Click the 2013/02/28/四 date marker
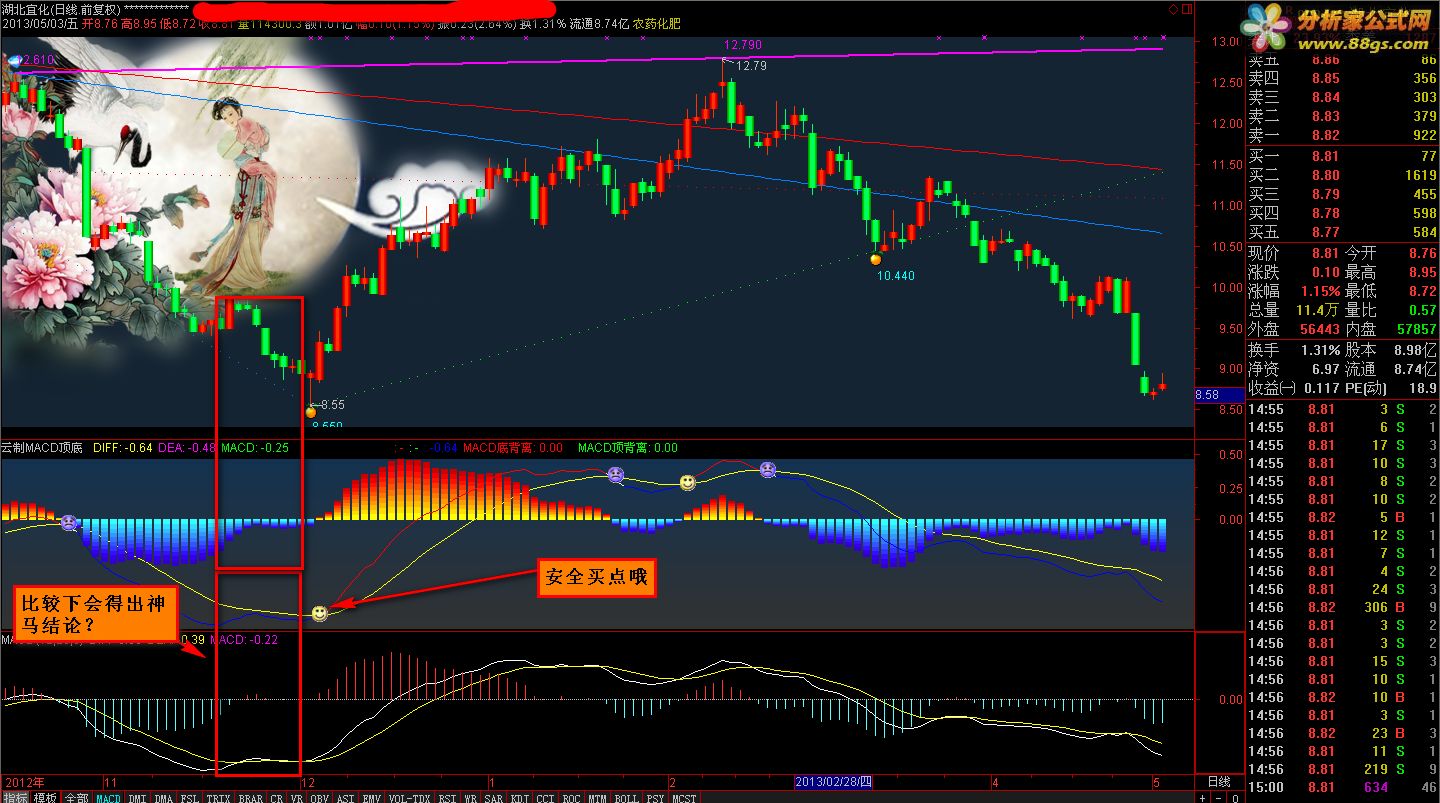Viewport: 1440px width, 803px height. click(x=834, y=782)
